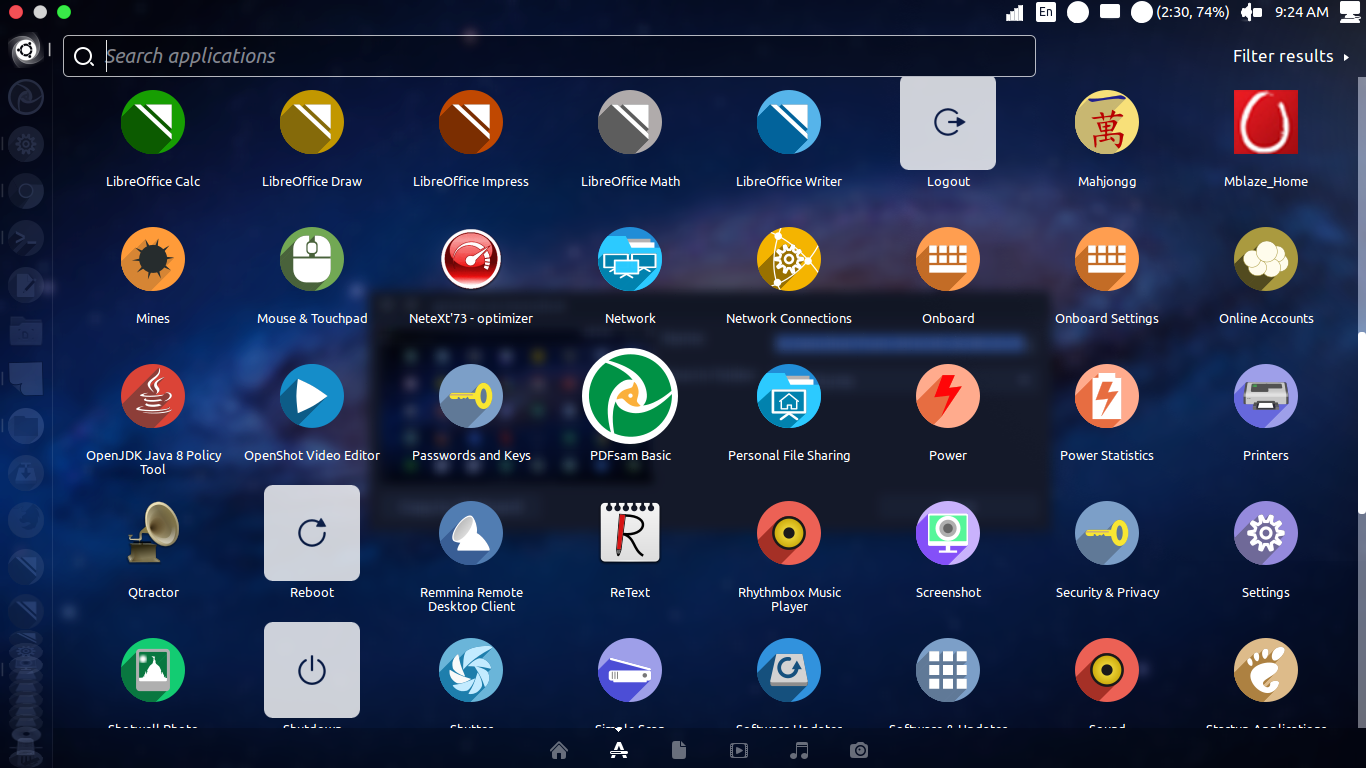Launch the Shutter screenshot app
Screen dimensions: 1366x768
pyautogui.click(x=471, y=670)
